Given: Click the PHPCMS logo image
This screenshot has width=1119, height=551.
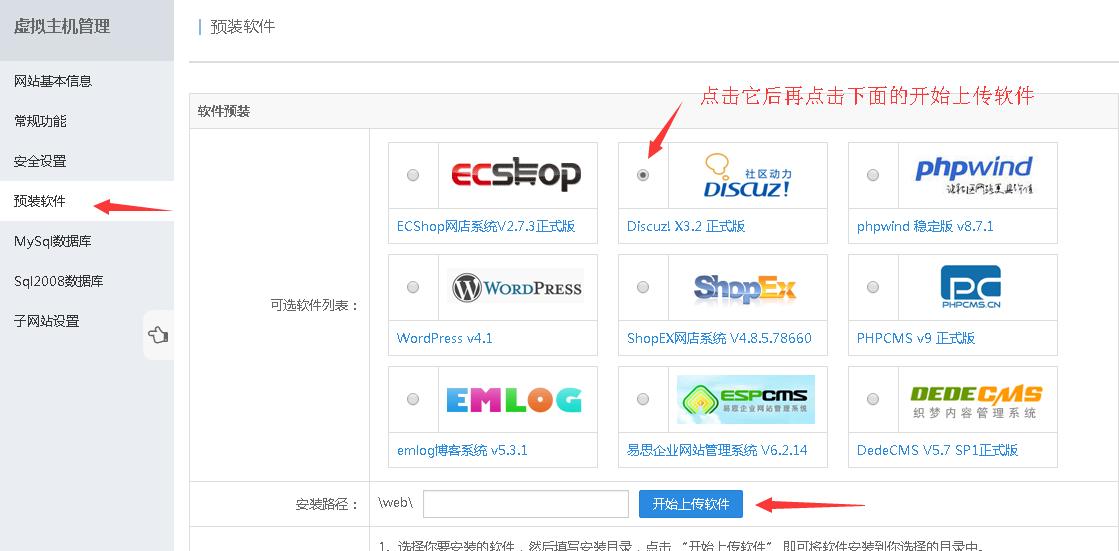Looking at the screenshot, I should pos(971,287).
